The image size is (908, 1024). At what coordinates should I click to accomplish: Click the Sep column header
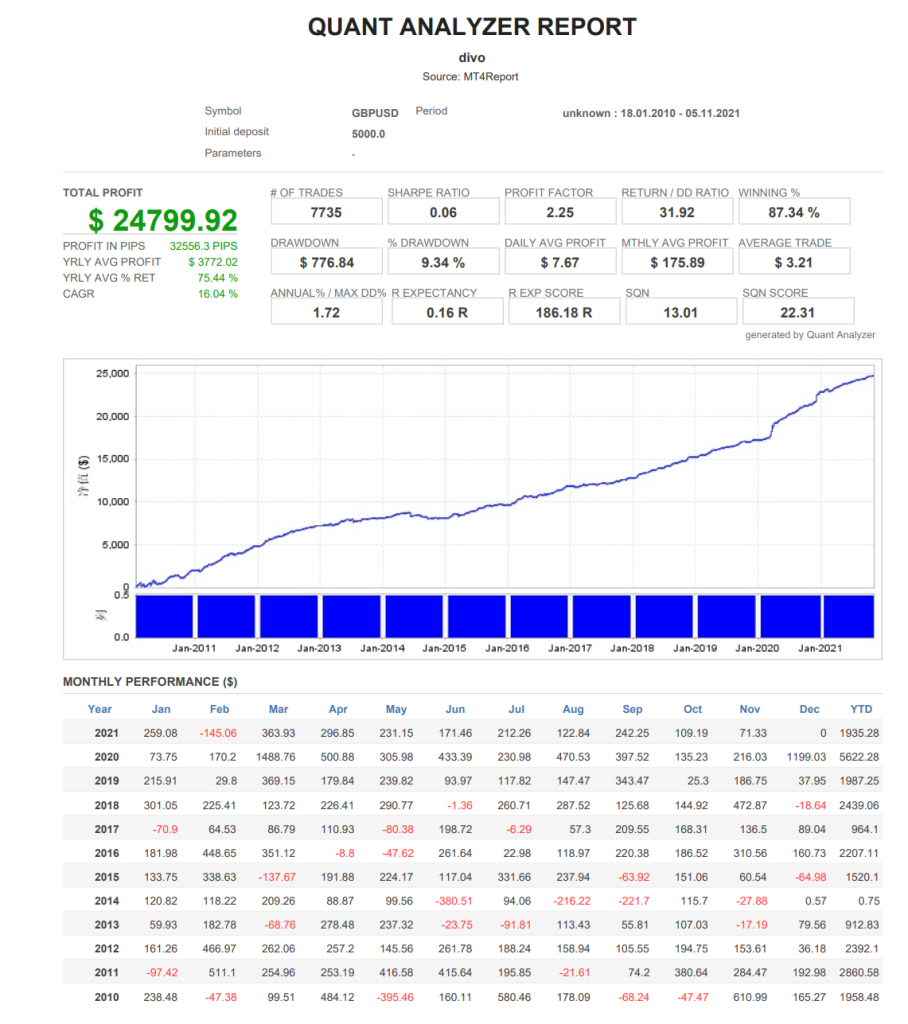pyautogui.click(x=632, y=709)
